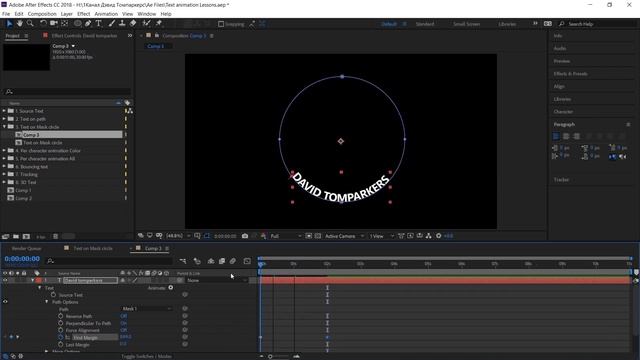Viewport: 640px width, 360px height.
Task: Switch to the Small Screen workspace
Action: (x=467, y=24)
